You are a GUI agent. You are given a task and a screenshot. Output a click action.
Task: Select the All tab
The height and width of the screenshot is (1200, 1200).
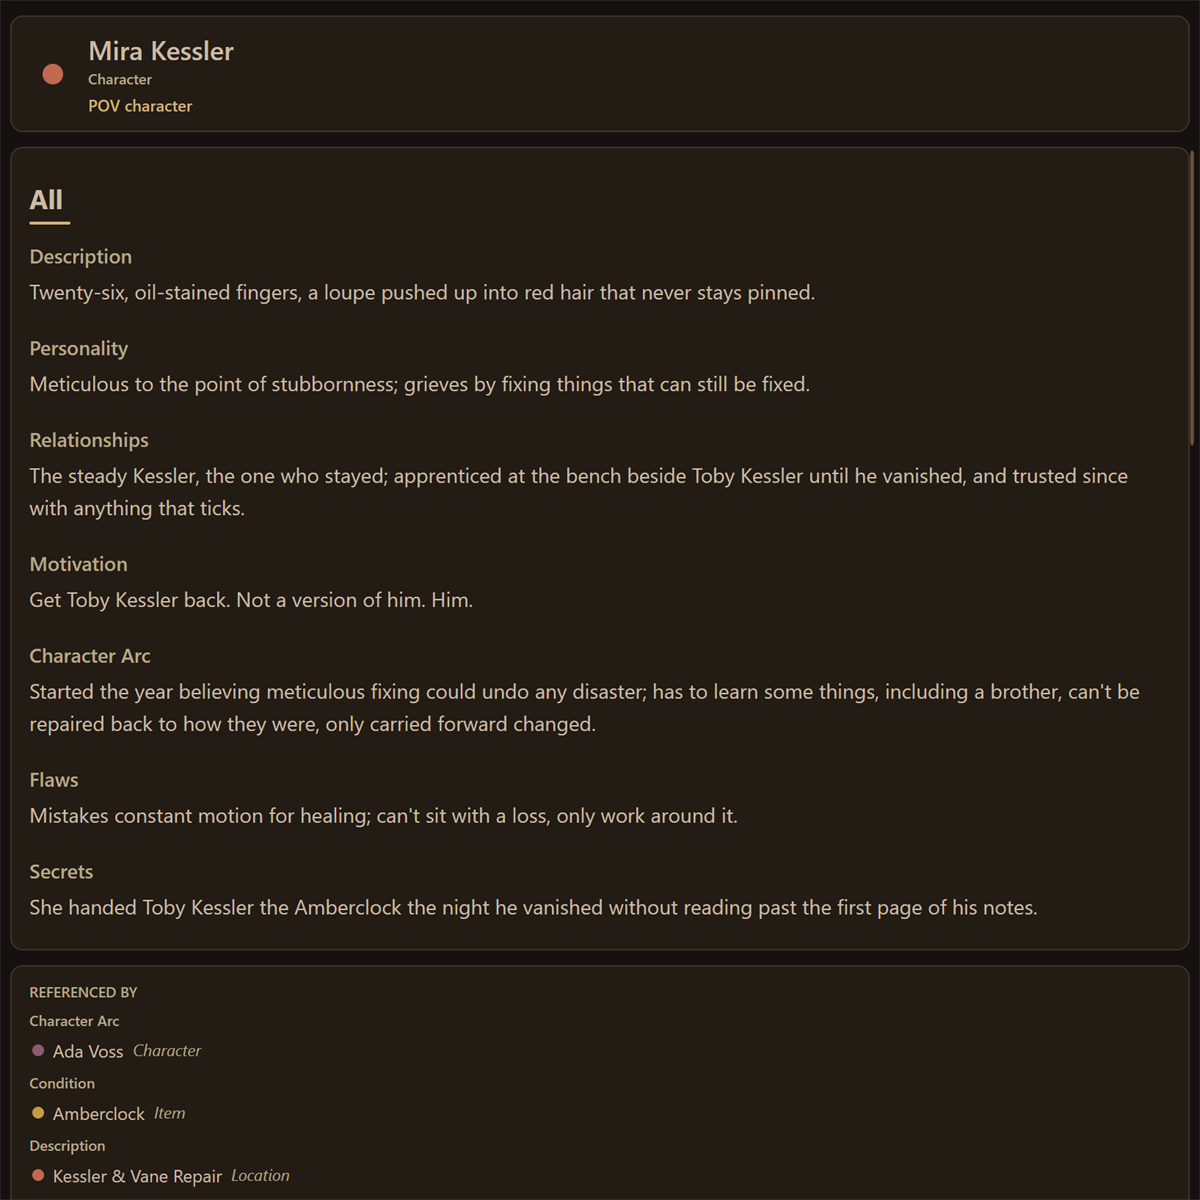coord(47,200)
